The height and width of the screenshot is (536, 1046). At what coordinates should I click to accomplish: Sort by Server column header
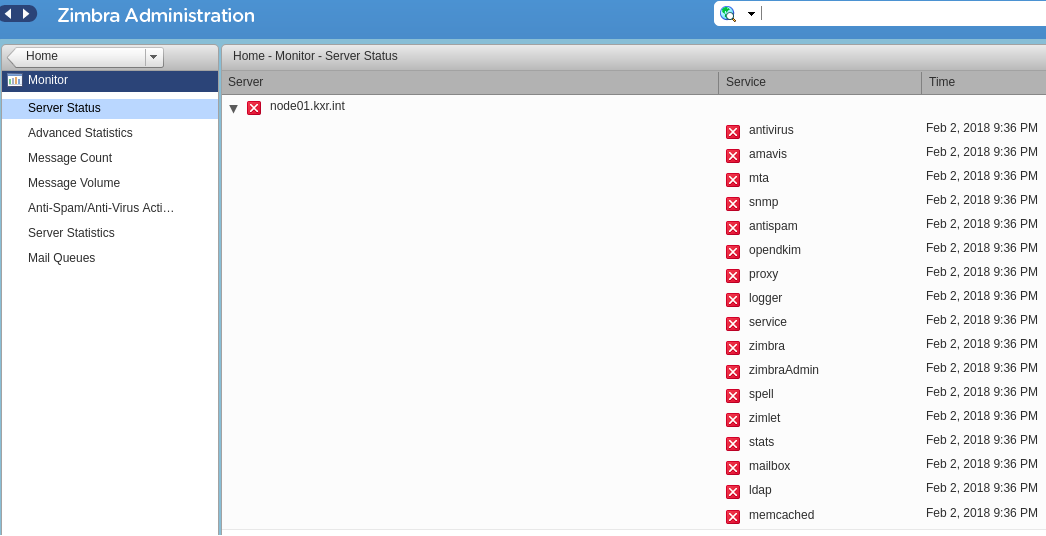(470, 82)
